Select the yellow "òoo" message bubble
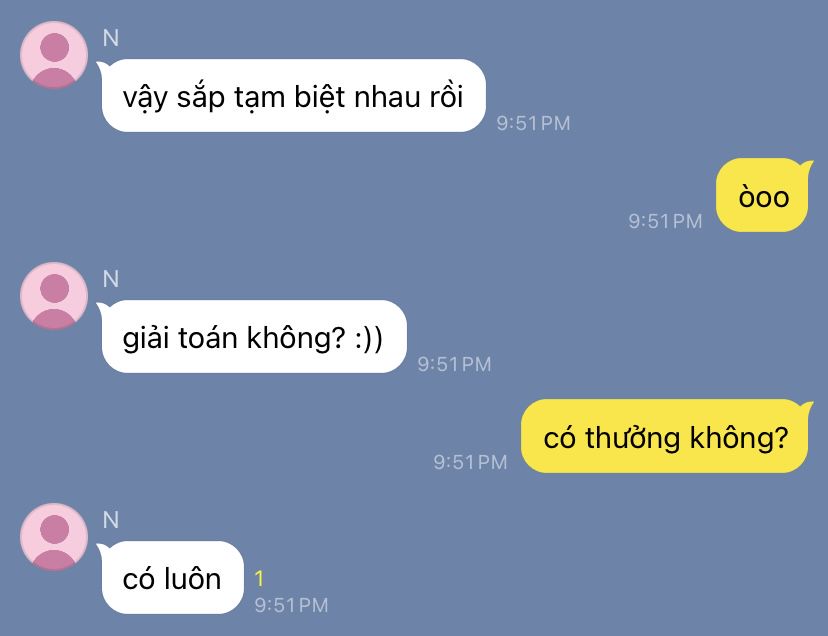Image resolution: width=828 pixels, height=636 pixels. coord(763,195)
